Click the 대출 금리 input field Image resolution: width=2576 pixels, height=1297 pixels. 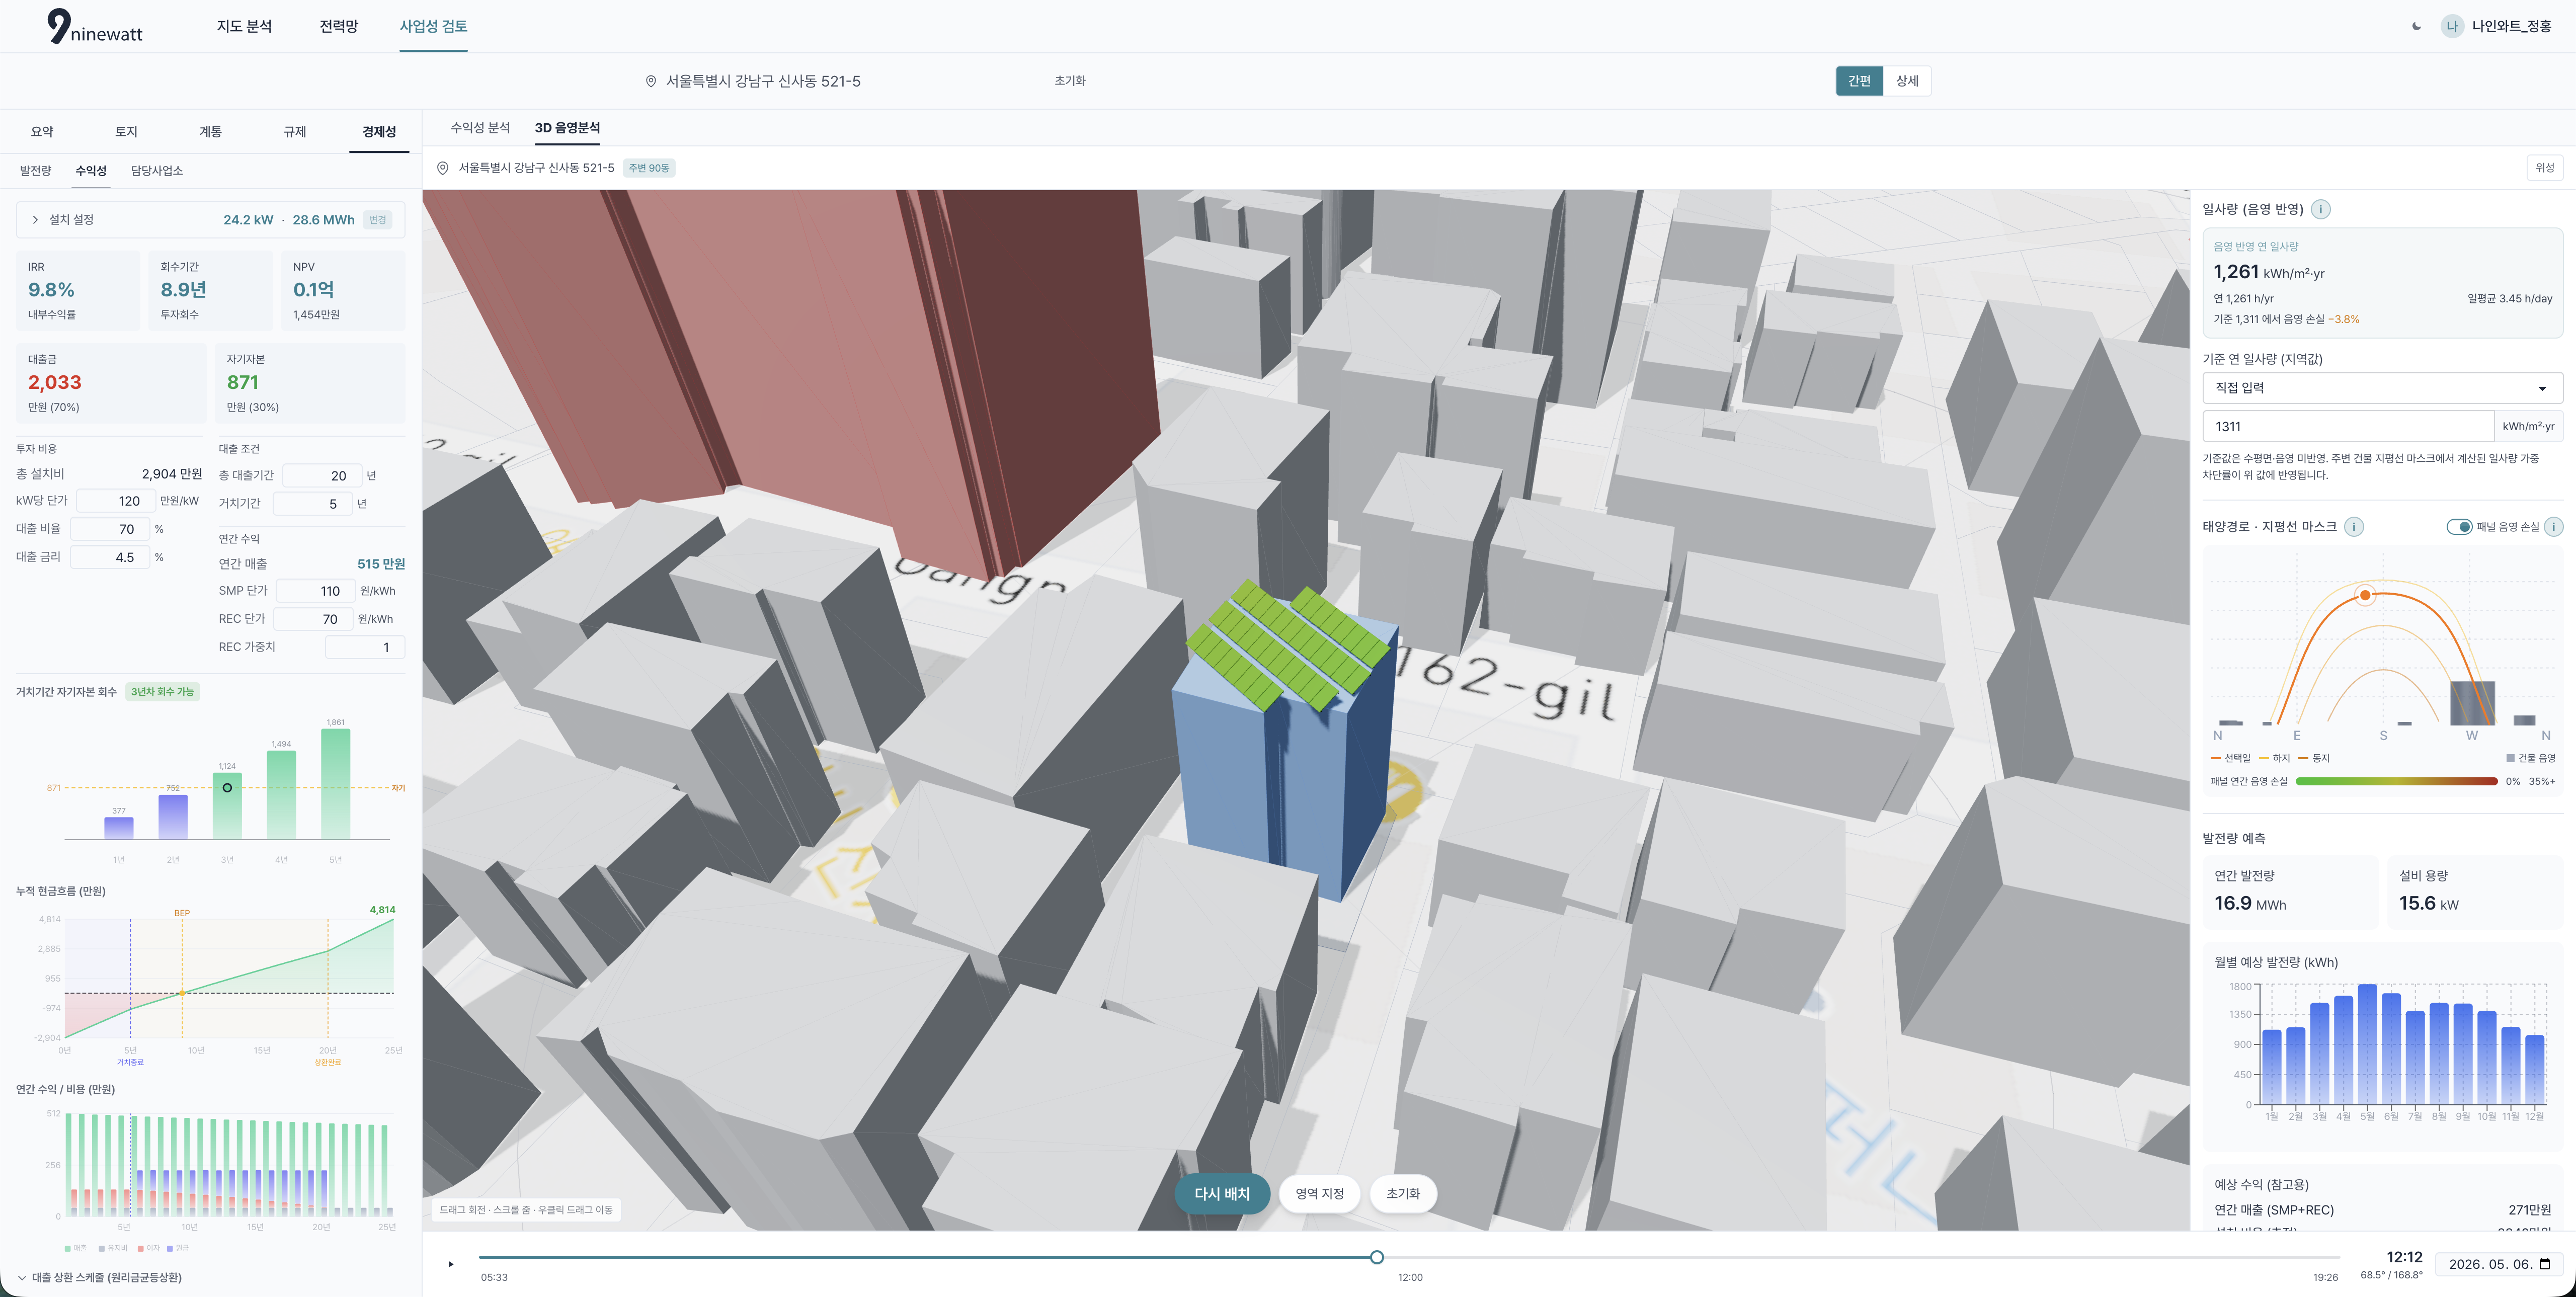click(x=110, y=557)
